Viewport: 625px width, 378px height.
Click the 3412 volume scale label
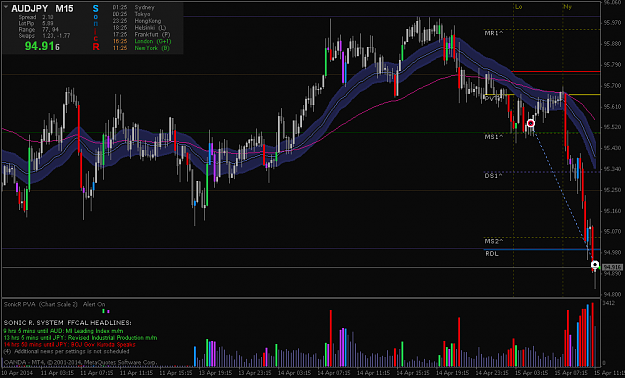[609, 303]
